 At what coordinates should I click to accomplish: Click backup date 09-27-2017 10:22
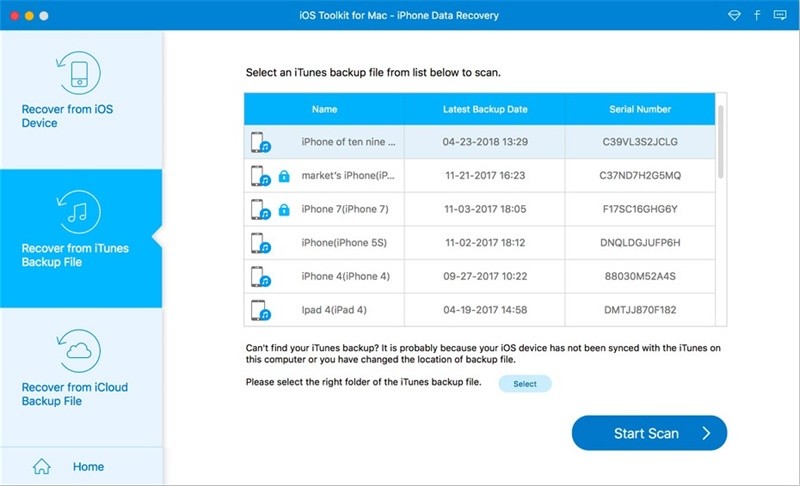point(485,276)
